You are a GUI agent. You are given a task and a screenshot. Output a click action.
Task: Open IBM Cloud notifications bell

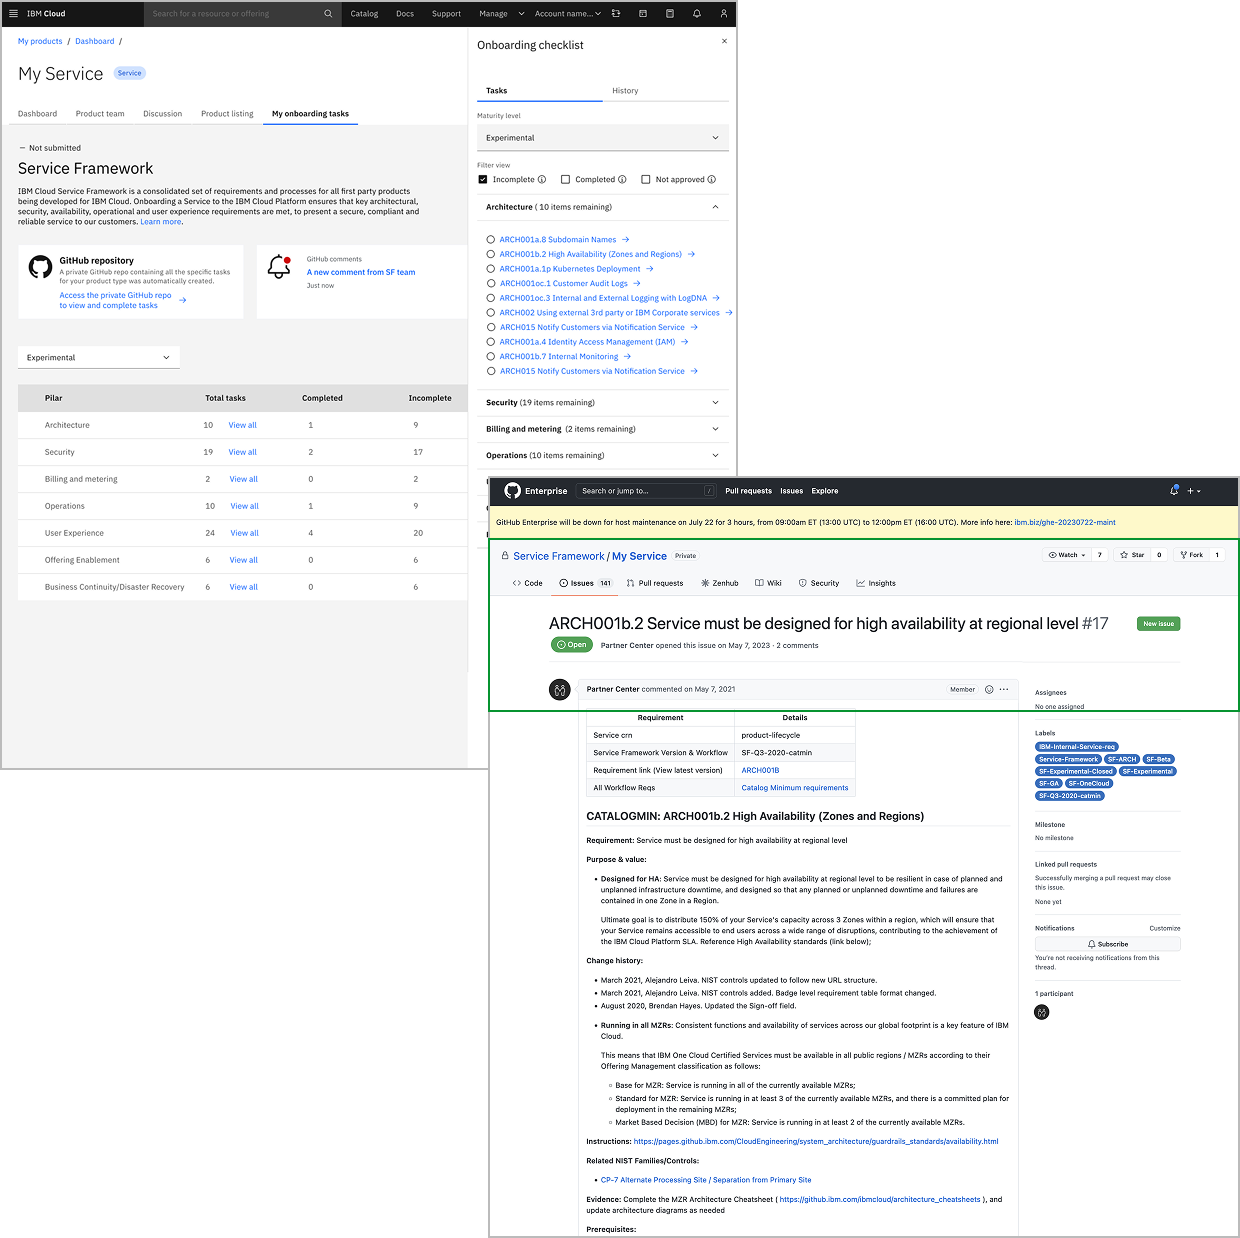point(696,13)
